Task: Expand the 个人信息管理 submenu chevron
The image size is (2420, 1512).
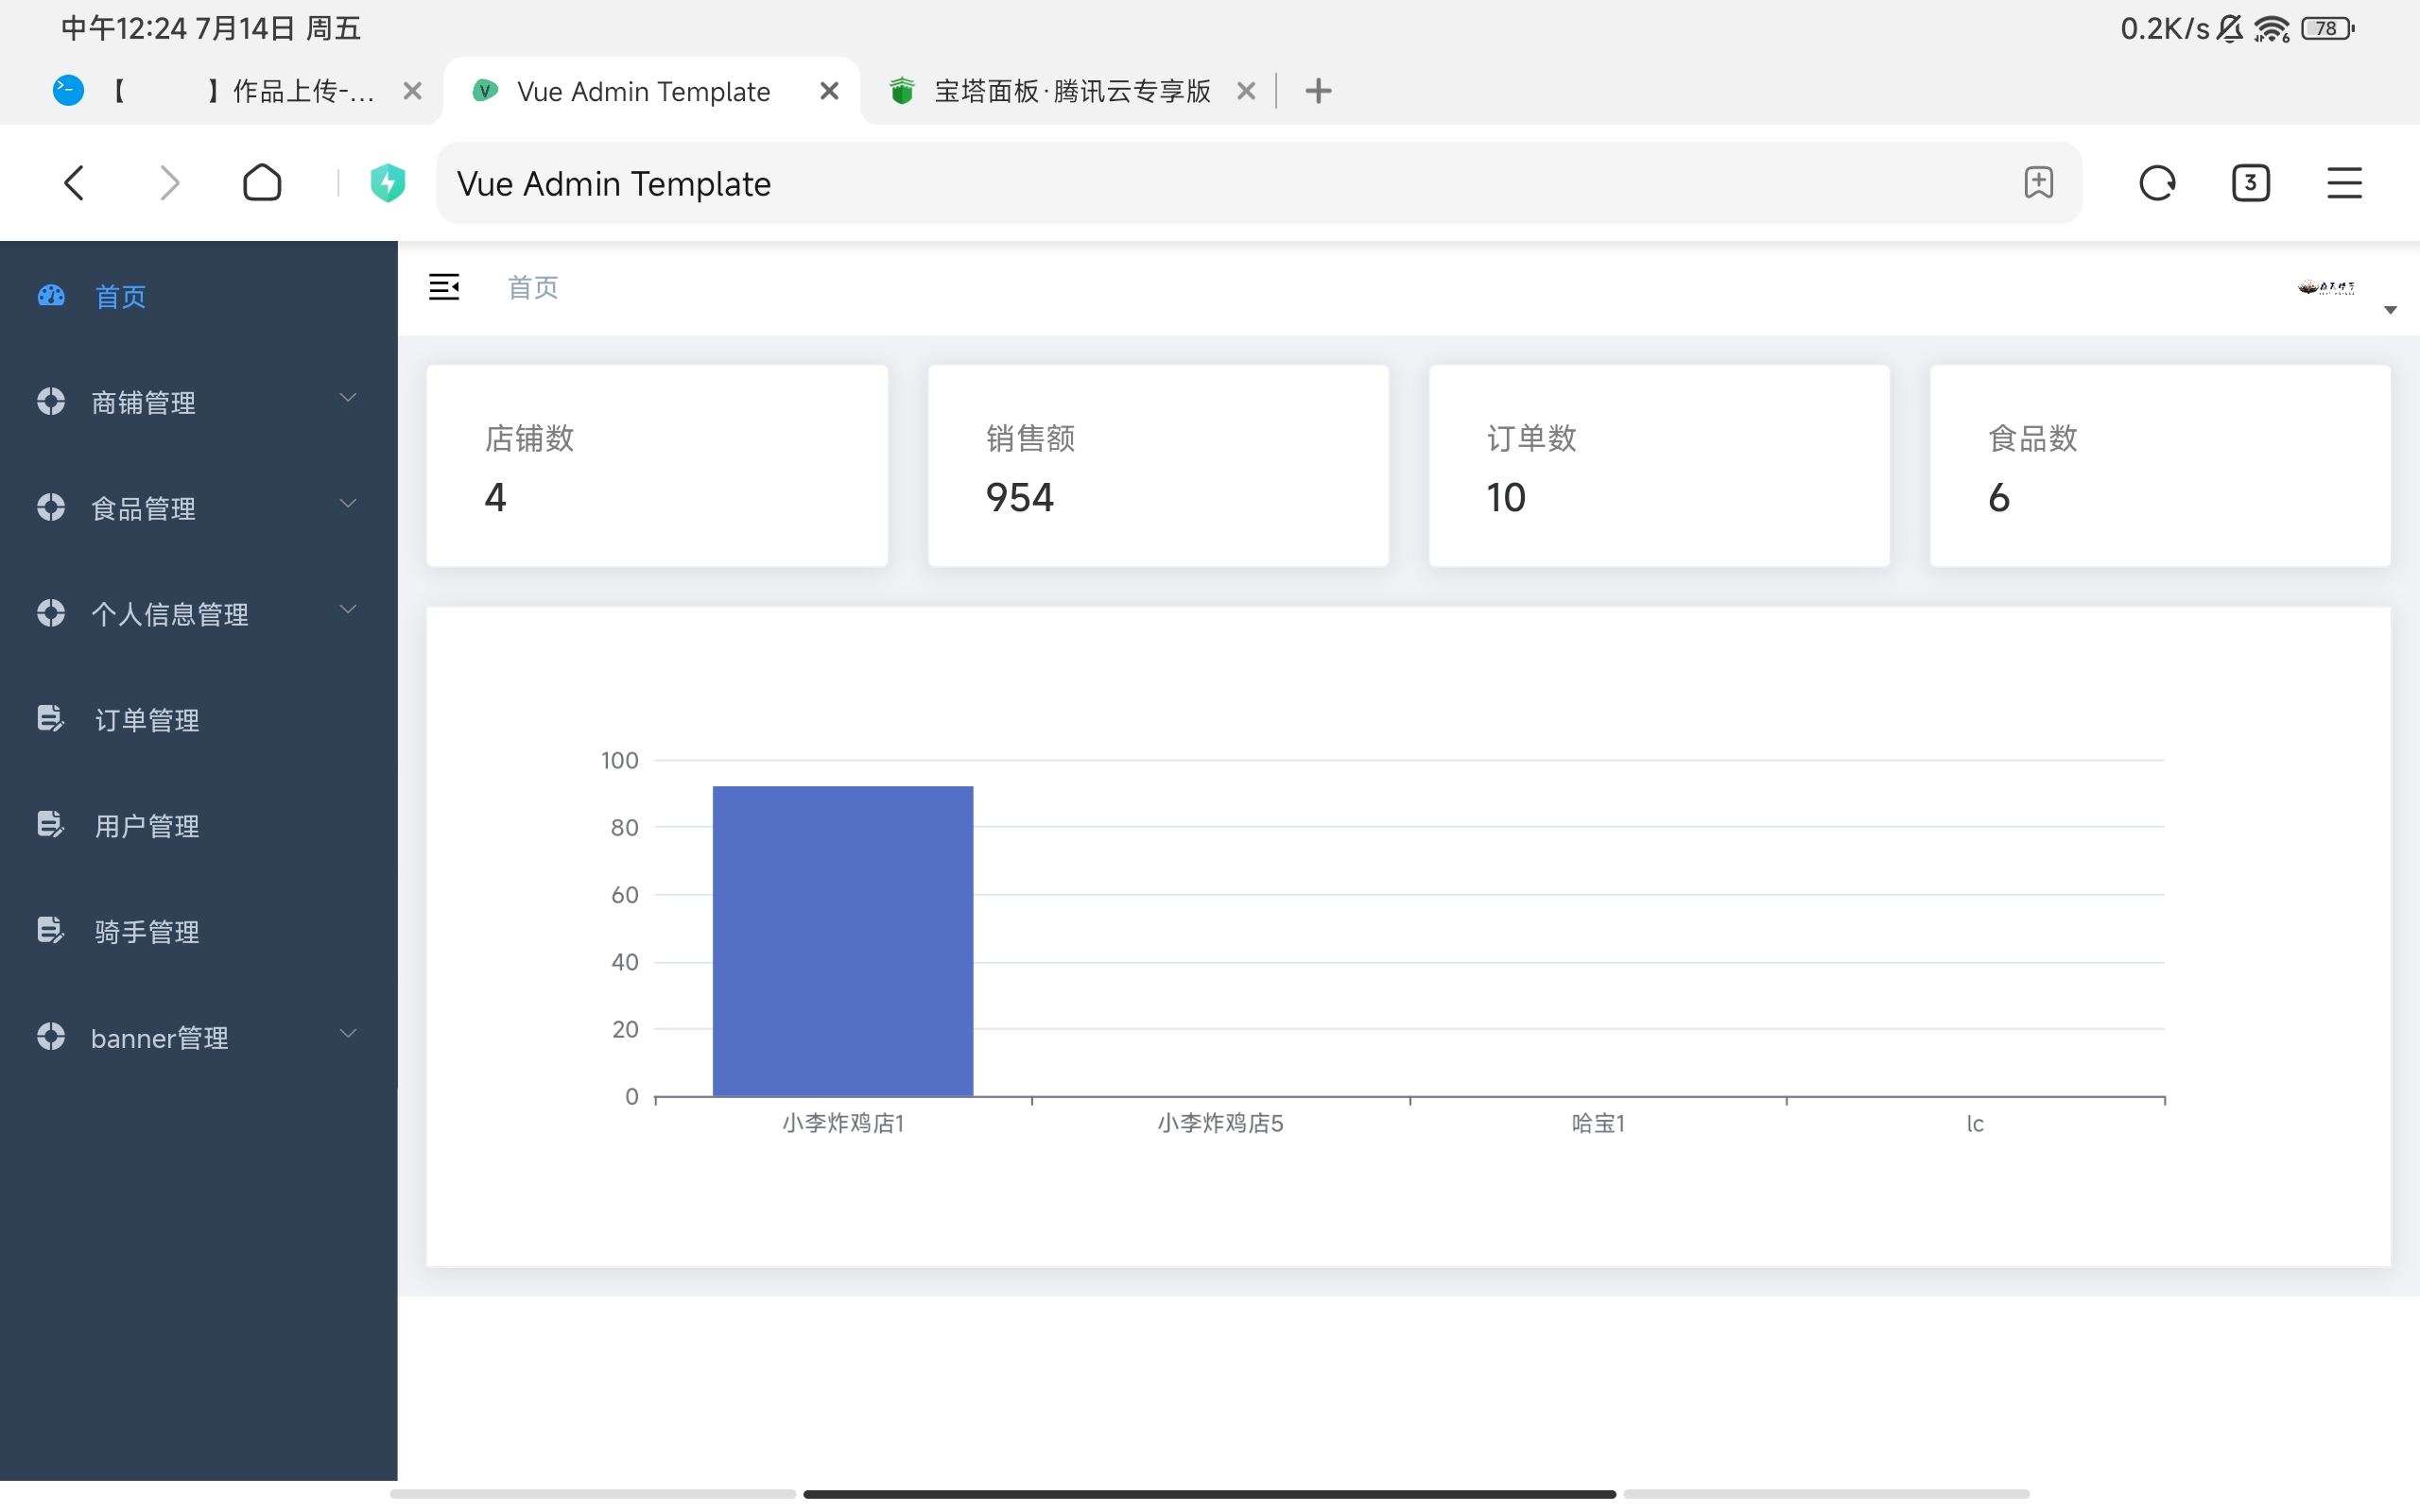Action: [x=348, y=610]
